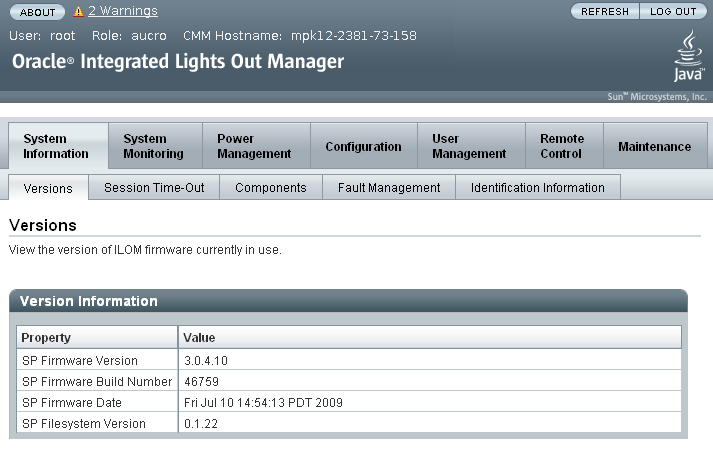713x450 pixels.
Task: Open the Remote Control tab
Action: pyautogui.click(x=564, y=146)
